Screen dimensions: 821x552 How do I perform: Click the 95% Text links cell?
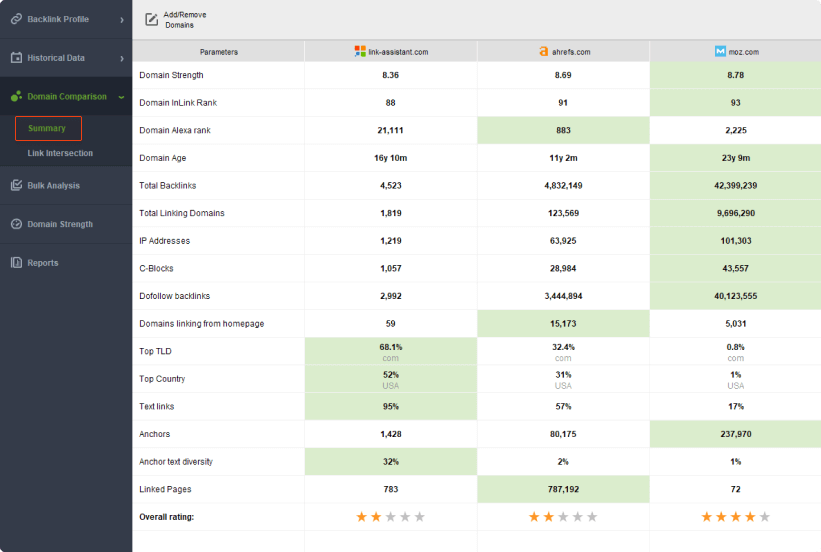391,406
